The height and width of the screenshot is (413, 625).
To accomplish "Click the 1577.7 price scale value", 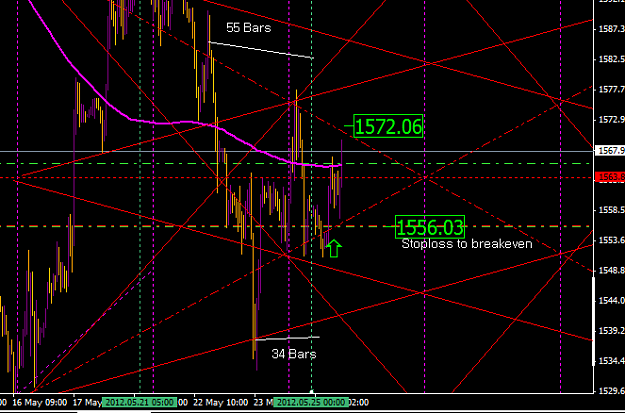I will [x=611, y=89].
